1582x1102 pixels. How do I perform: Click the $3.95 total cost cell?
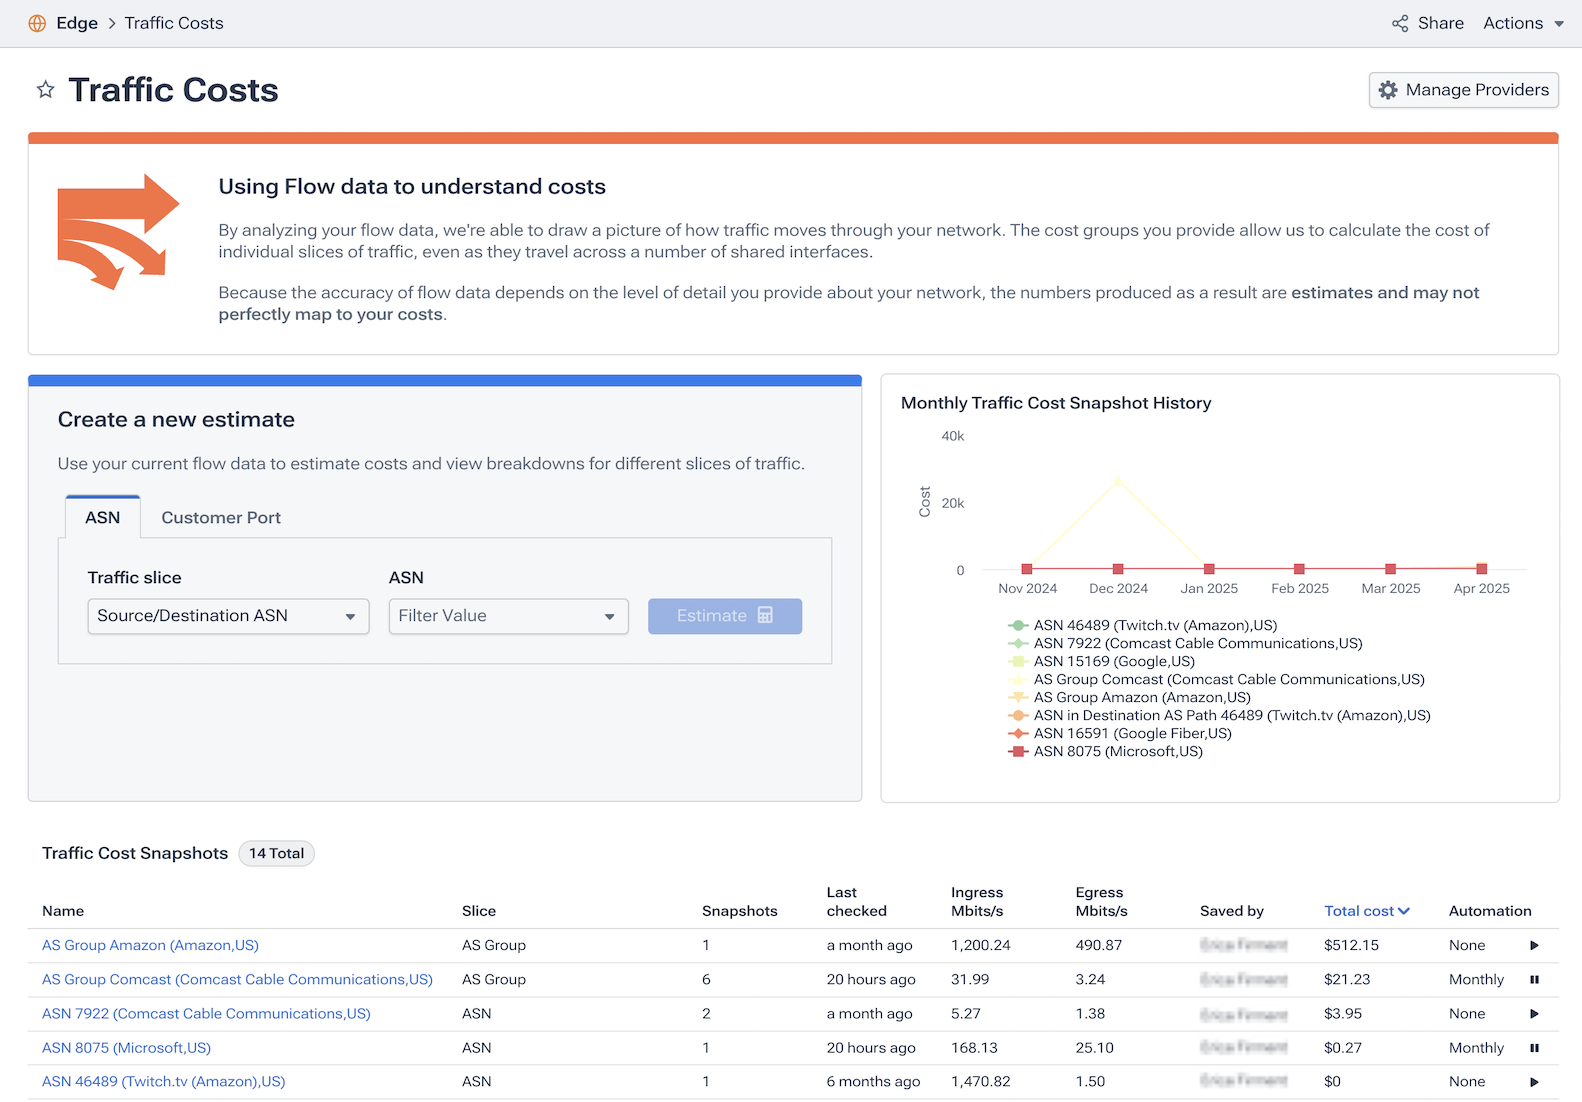pyautogui.click(x=1343, y=1013)
